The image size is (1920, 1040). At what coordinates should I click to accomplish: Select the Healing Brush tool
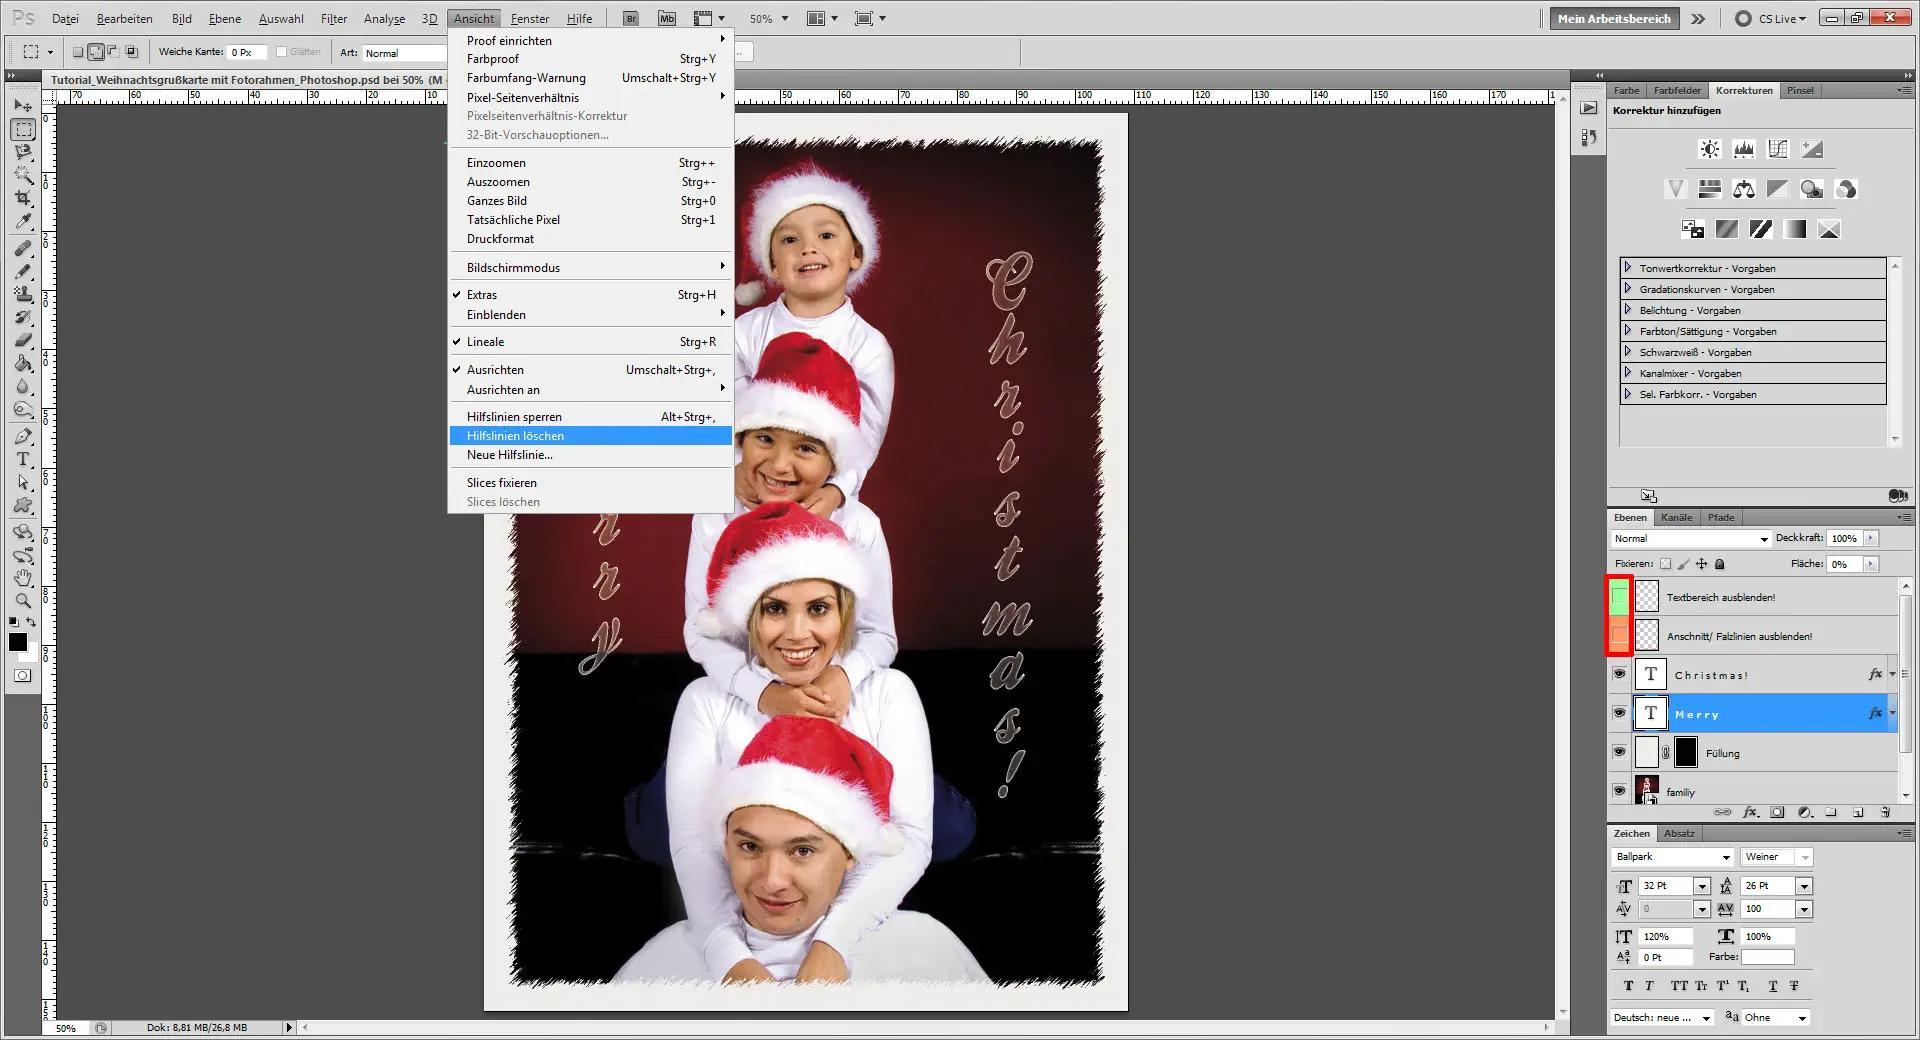[22, 247]
